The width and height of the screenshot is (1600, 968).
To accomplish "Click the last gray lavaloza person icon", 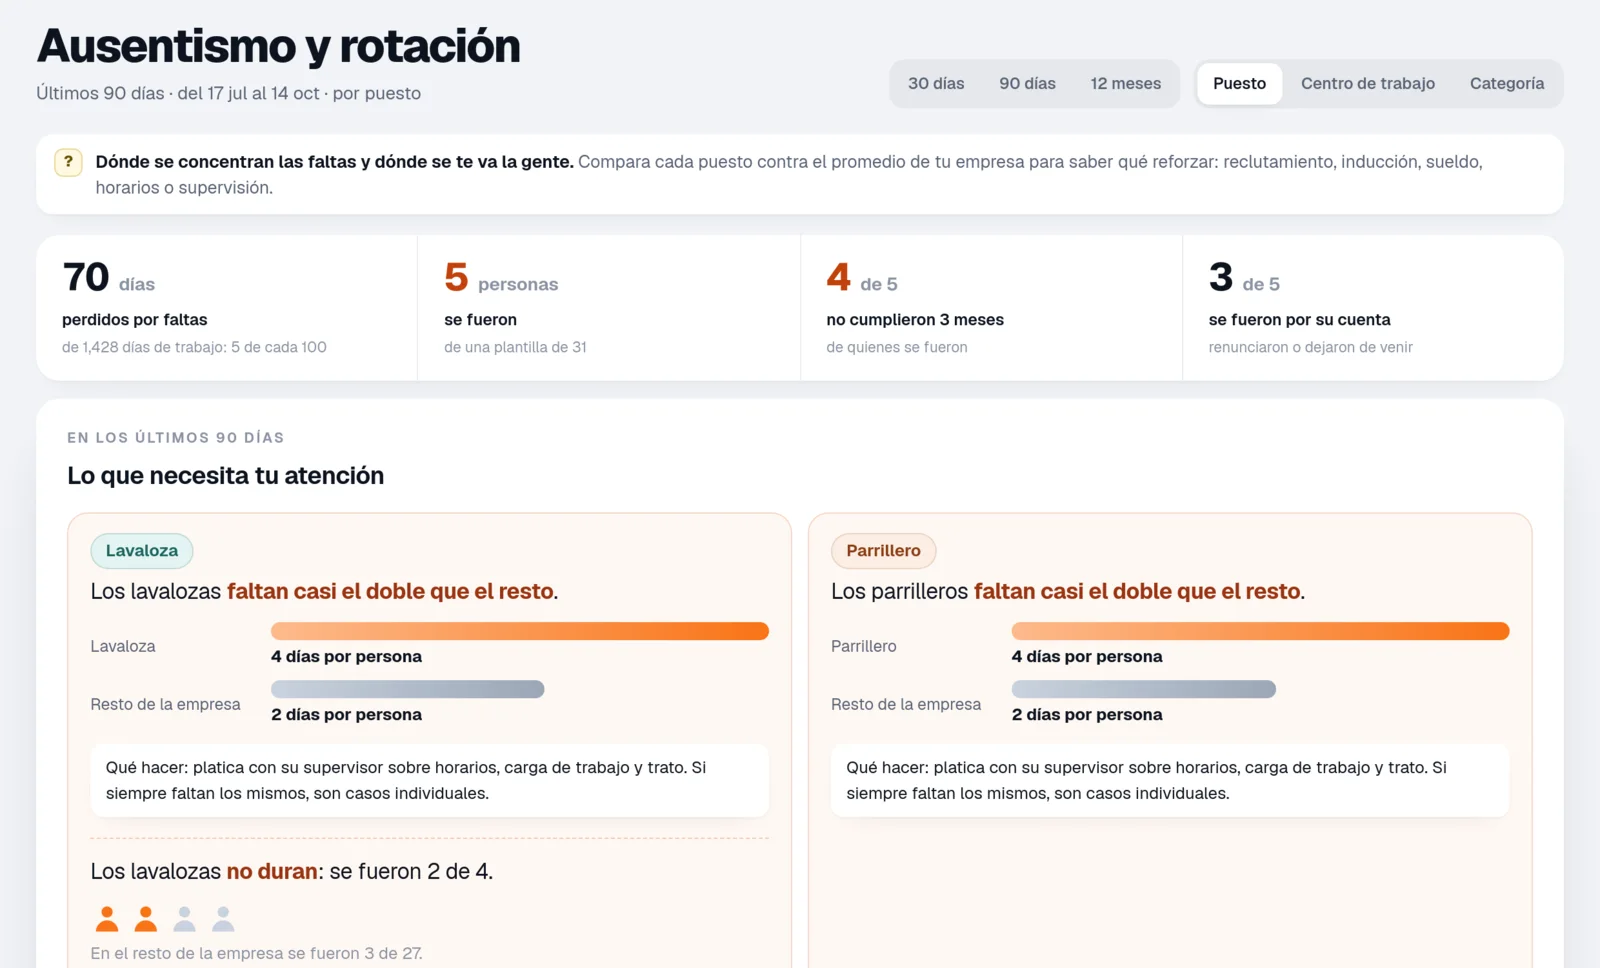I will click(223, 918).
